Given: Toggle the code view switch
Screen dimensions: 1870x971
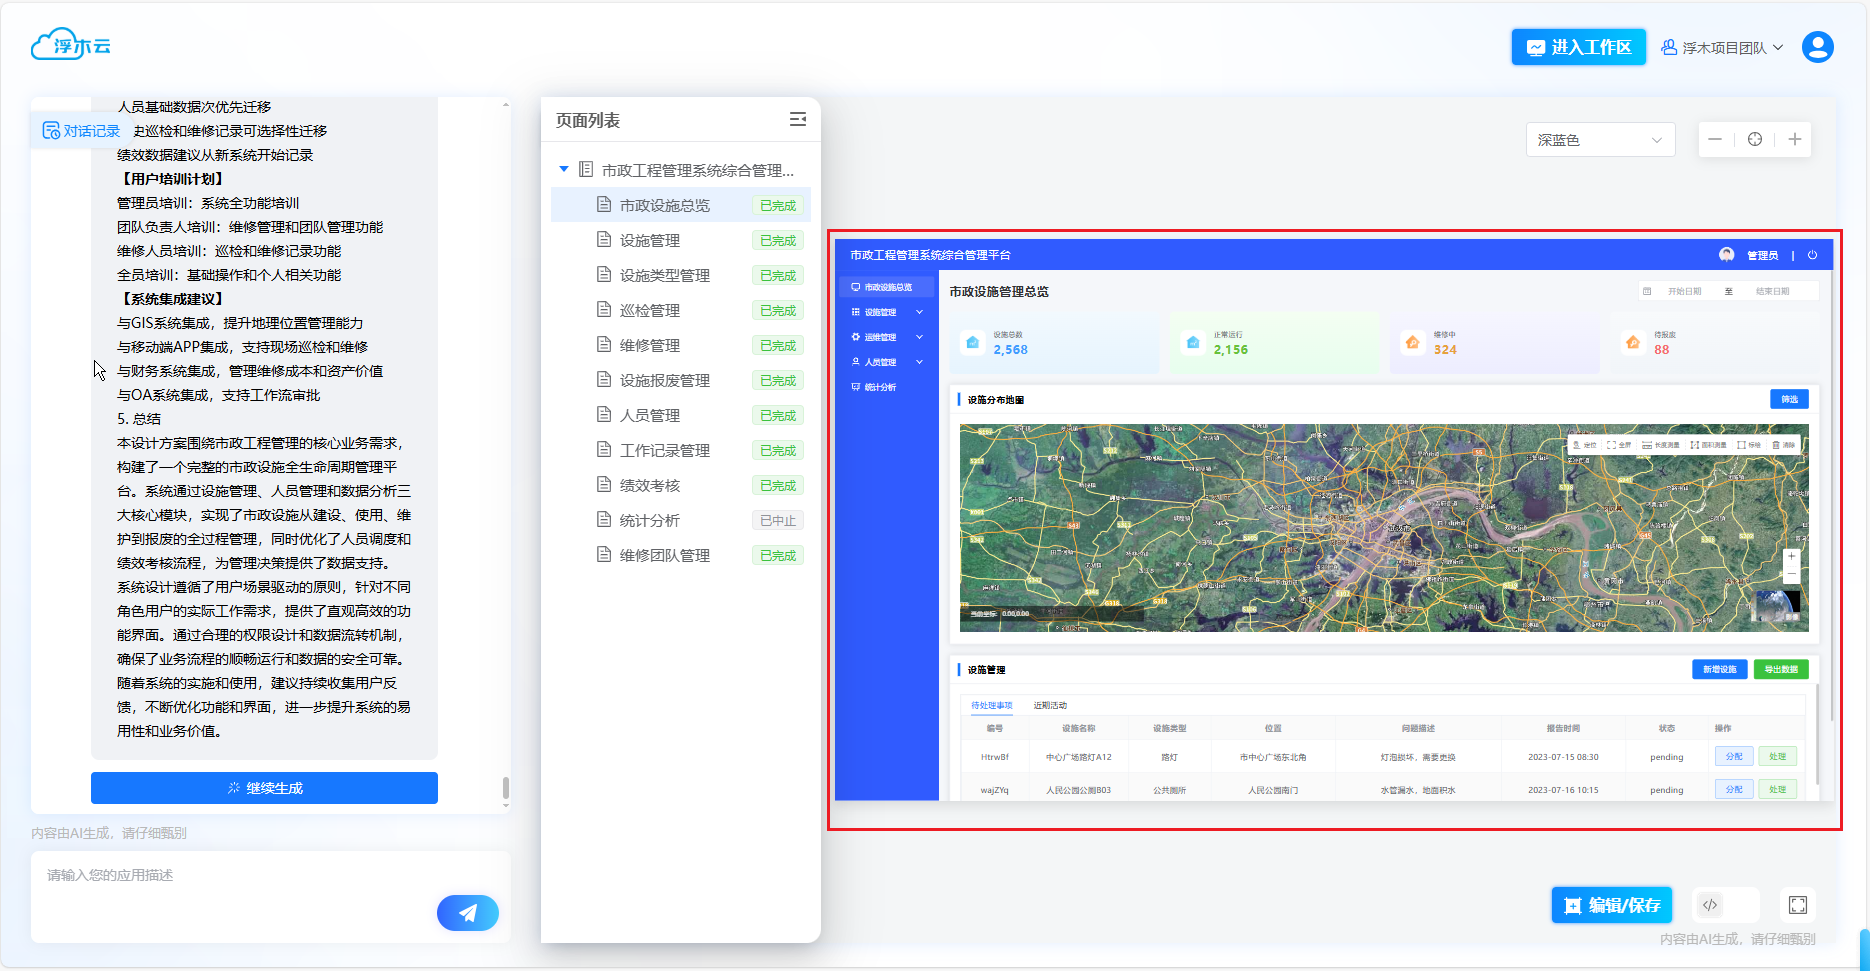Looking at the screenshot, I should tap(1725, 905).
